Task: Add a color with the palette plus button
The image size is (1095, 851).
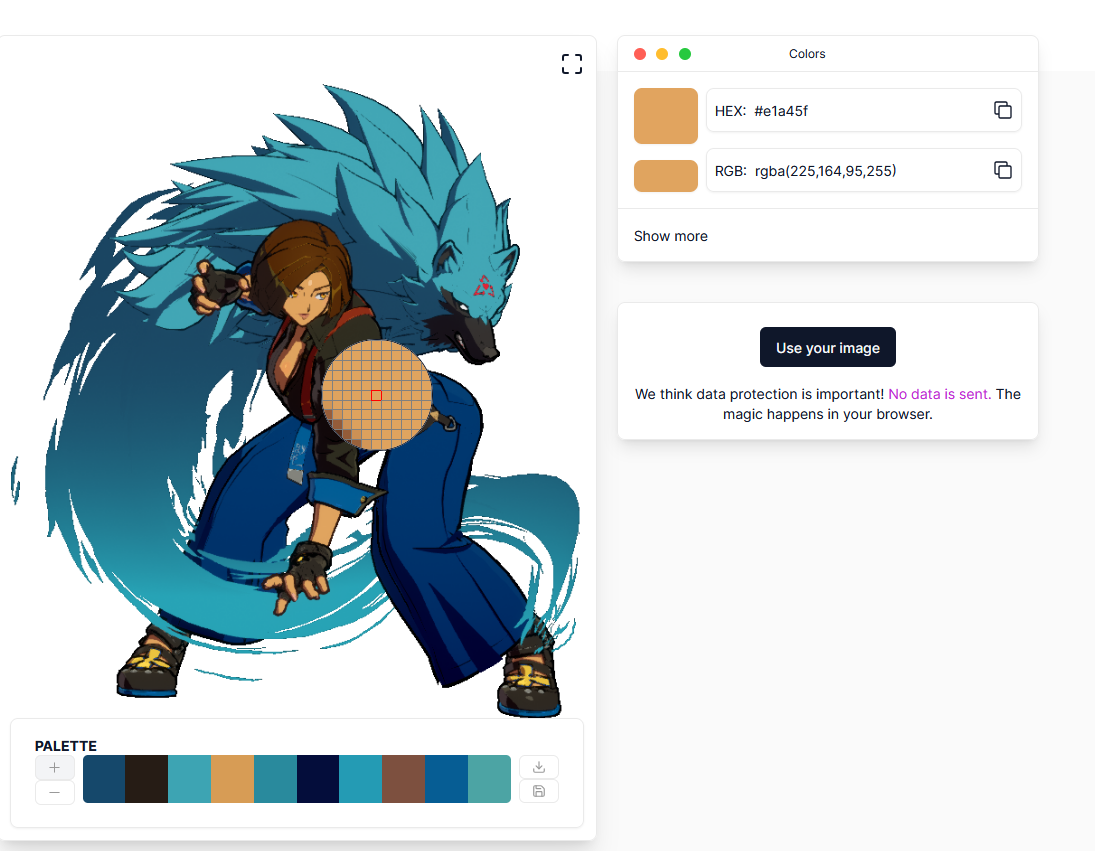Action: (x=54, y=767)
